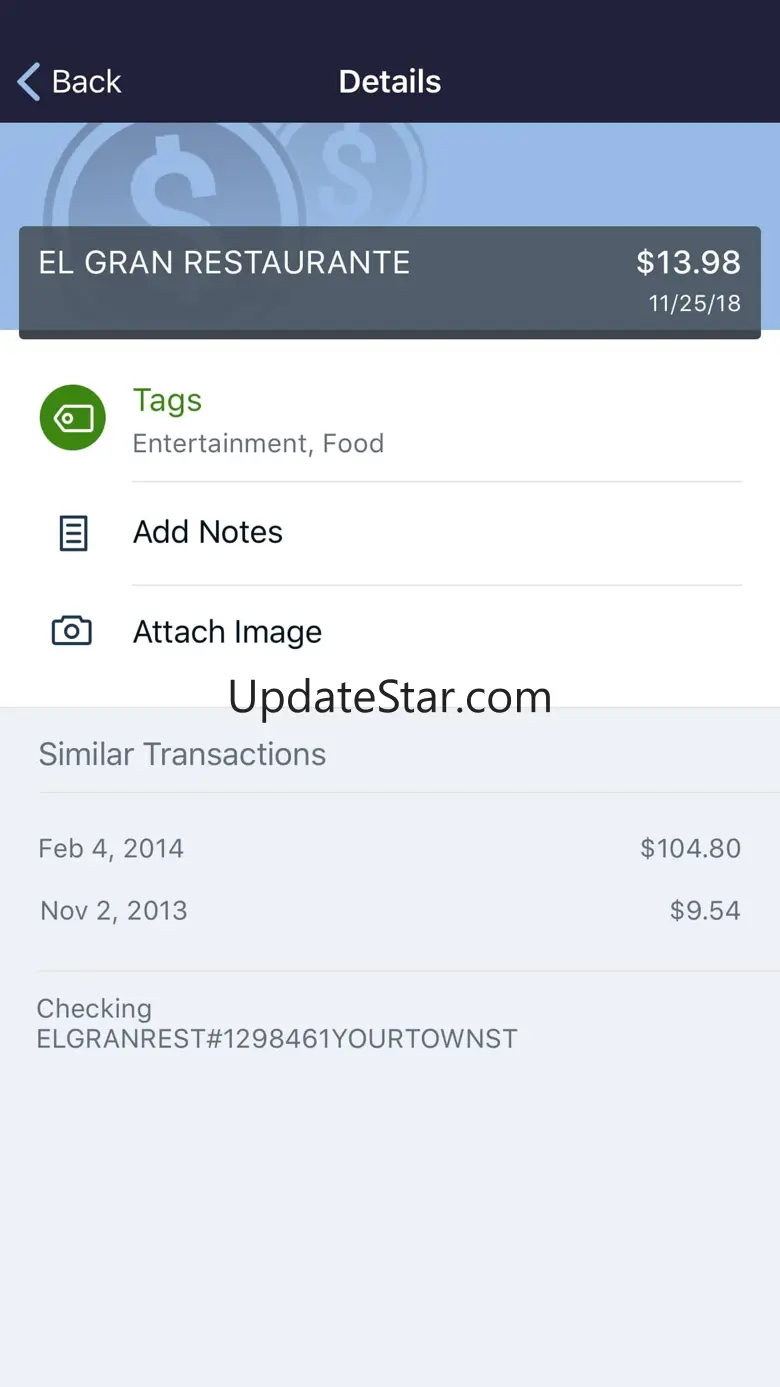Select the EL GRAN RESTAURANTE merchant name
780x1387 pixels.
[x=224, y=263]
